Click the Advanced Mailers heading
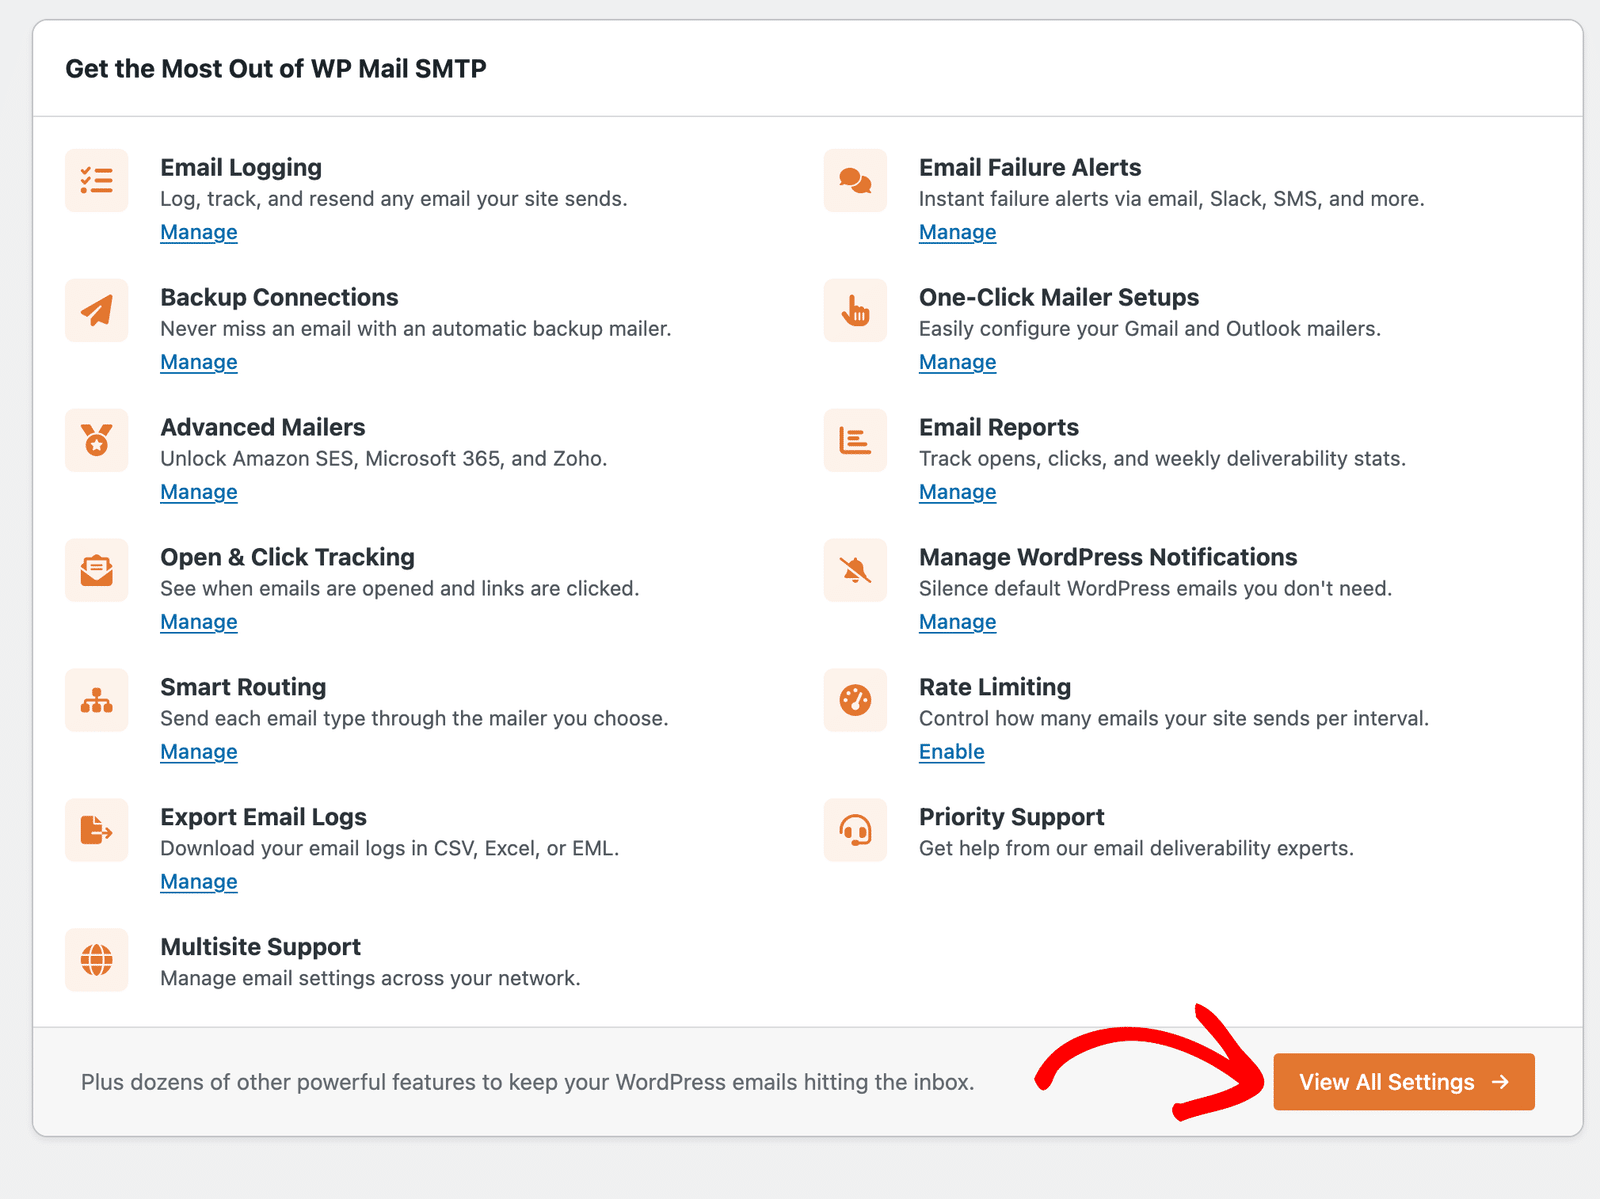The image size is (1600, 1199). [x=263, y=428]
